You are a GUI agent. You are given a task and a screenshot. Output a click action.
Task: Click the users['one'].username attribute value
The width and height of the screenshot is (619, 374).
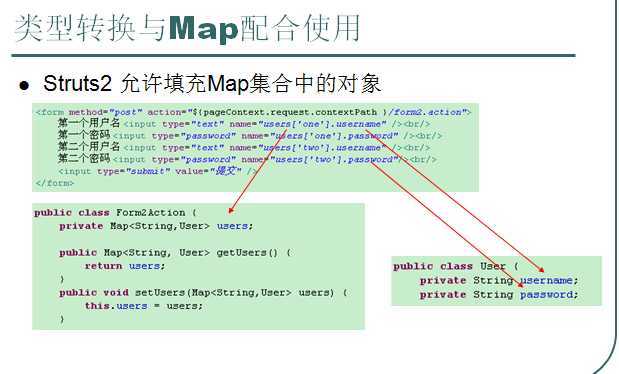coord(322,124)
